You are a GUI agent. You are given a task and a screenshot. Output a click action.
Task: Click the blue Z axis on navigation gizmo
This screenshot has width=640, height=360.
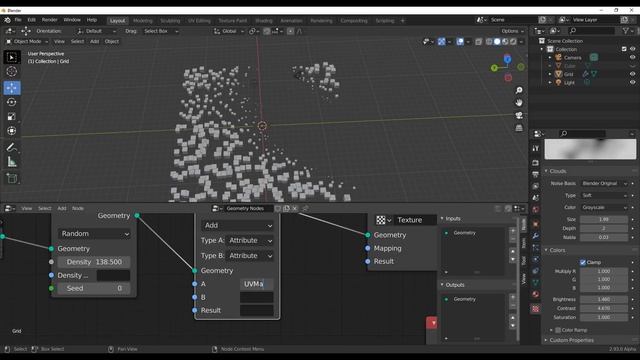click(x=507, y=60)
